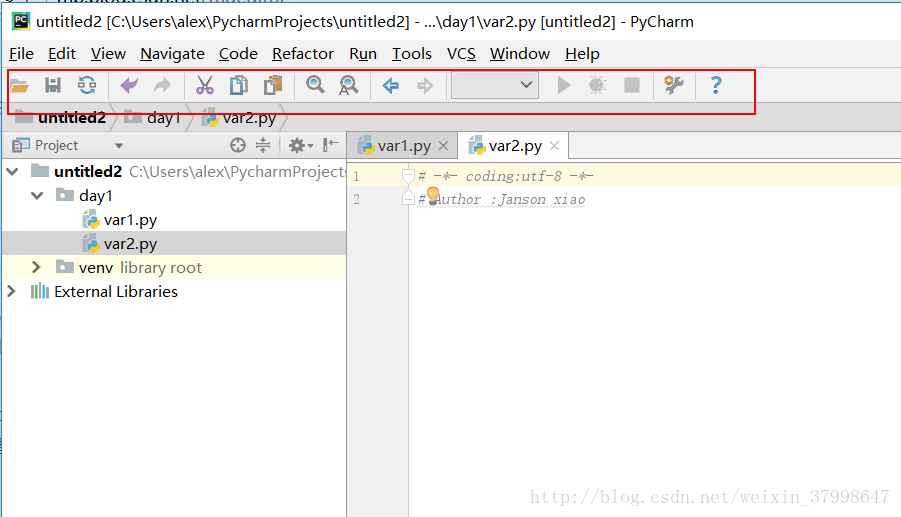Expand External Libraries node
This screenshot has width=901, height=517.
coord(11,291)
